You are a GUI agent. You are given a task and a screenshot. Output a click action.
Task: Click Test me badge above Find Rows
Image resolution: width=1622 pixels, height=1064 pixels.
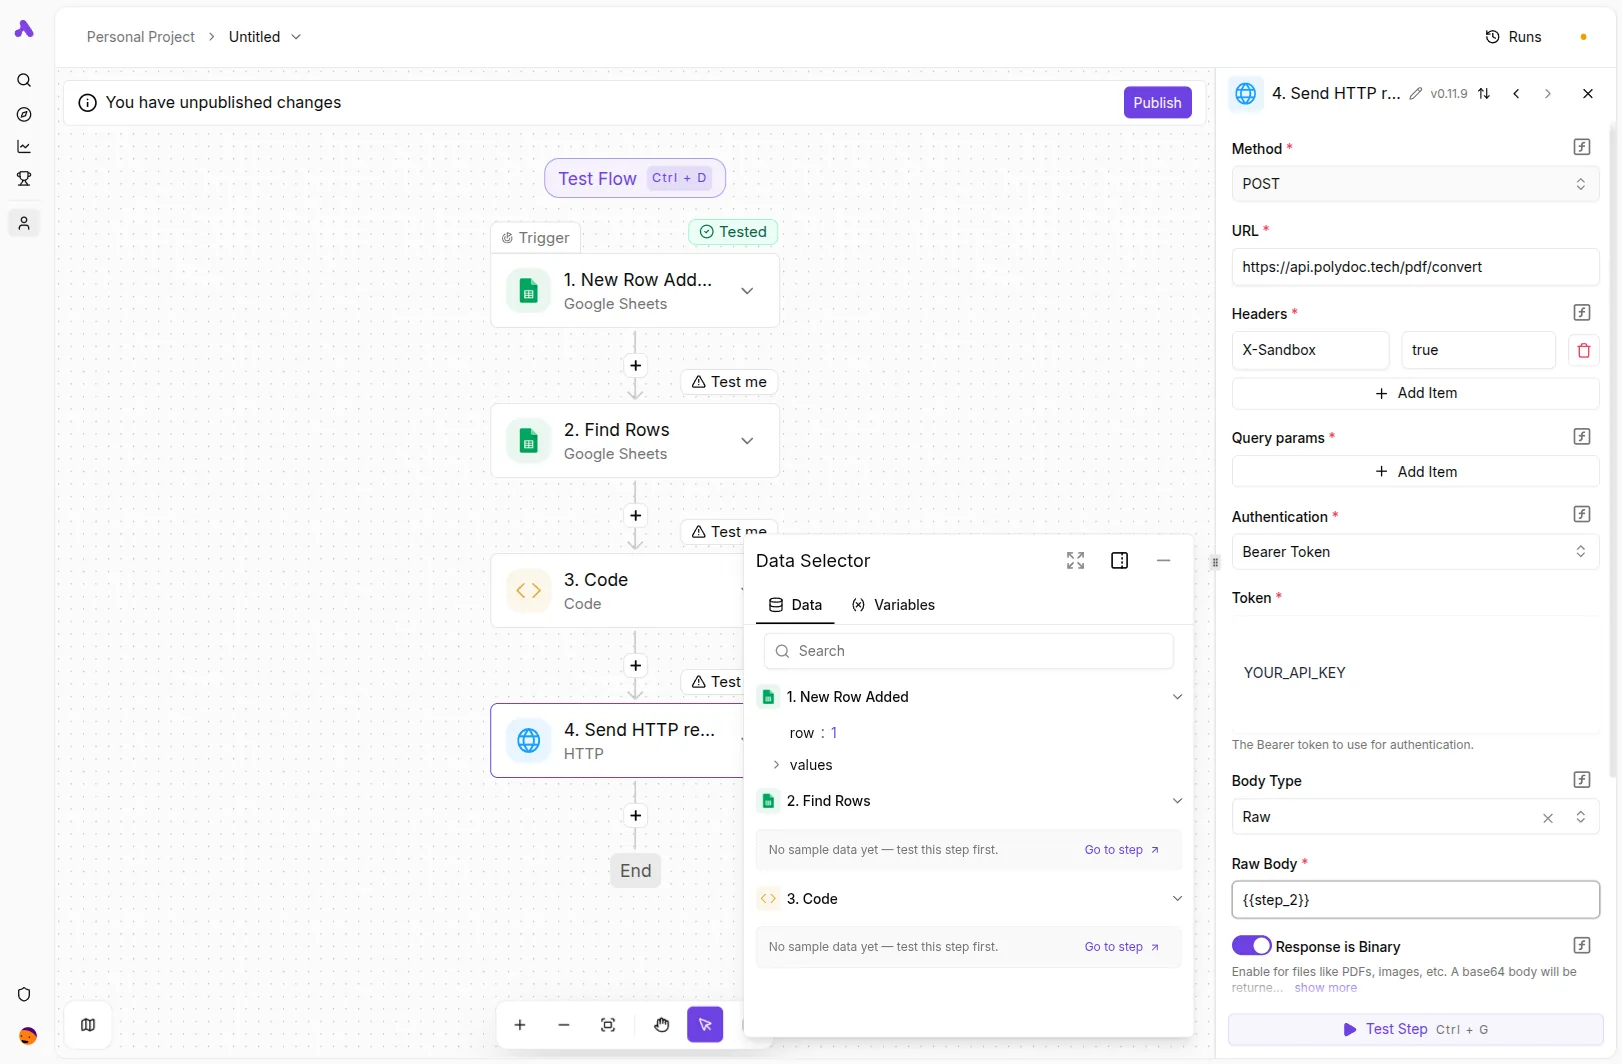pos(729,382)
